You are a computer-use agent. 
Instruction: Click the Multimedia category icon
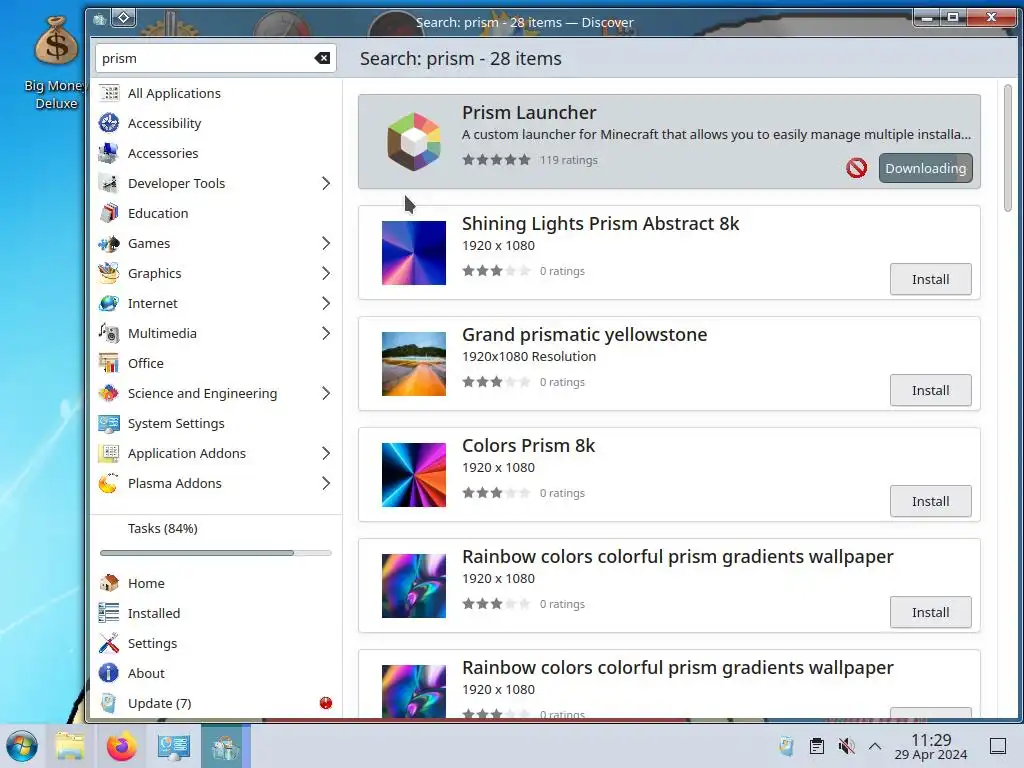pyautogui.click(x=109, y=334)
